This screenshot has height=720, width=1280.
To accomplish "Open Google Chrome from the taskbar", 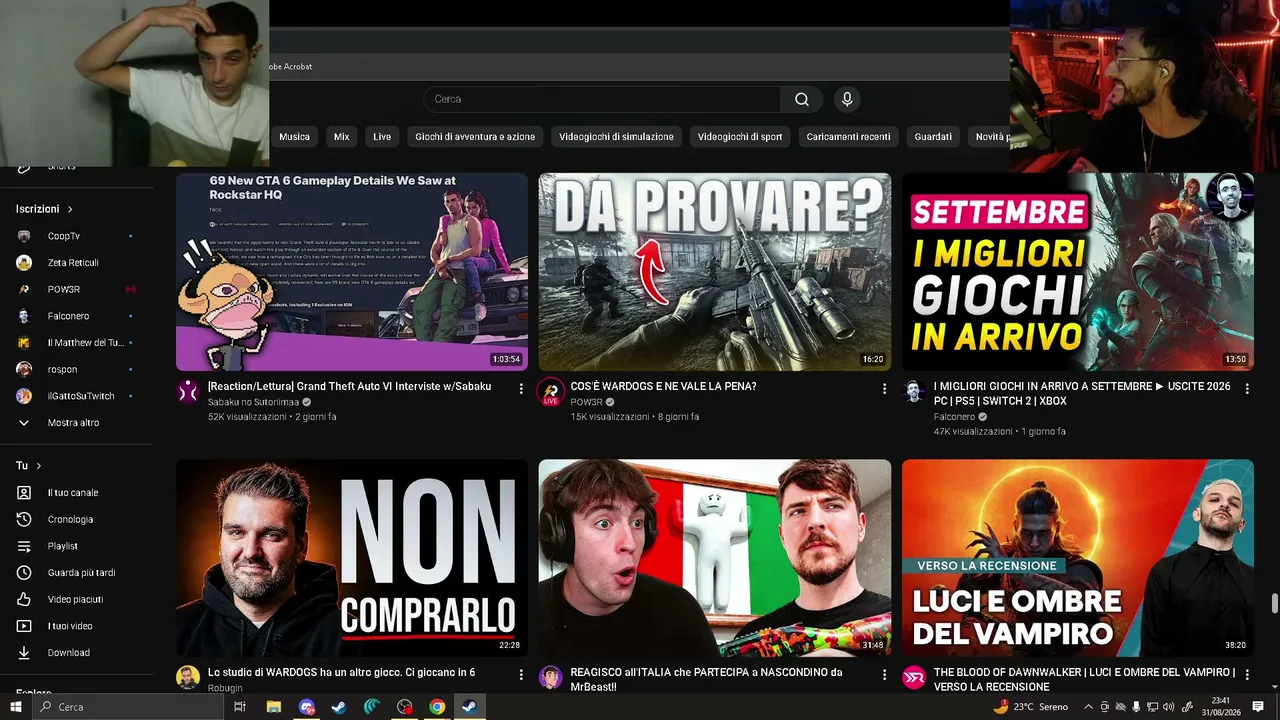I will coord(437,707).
